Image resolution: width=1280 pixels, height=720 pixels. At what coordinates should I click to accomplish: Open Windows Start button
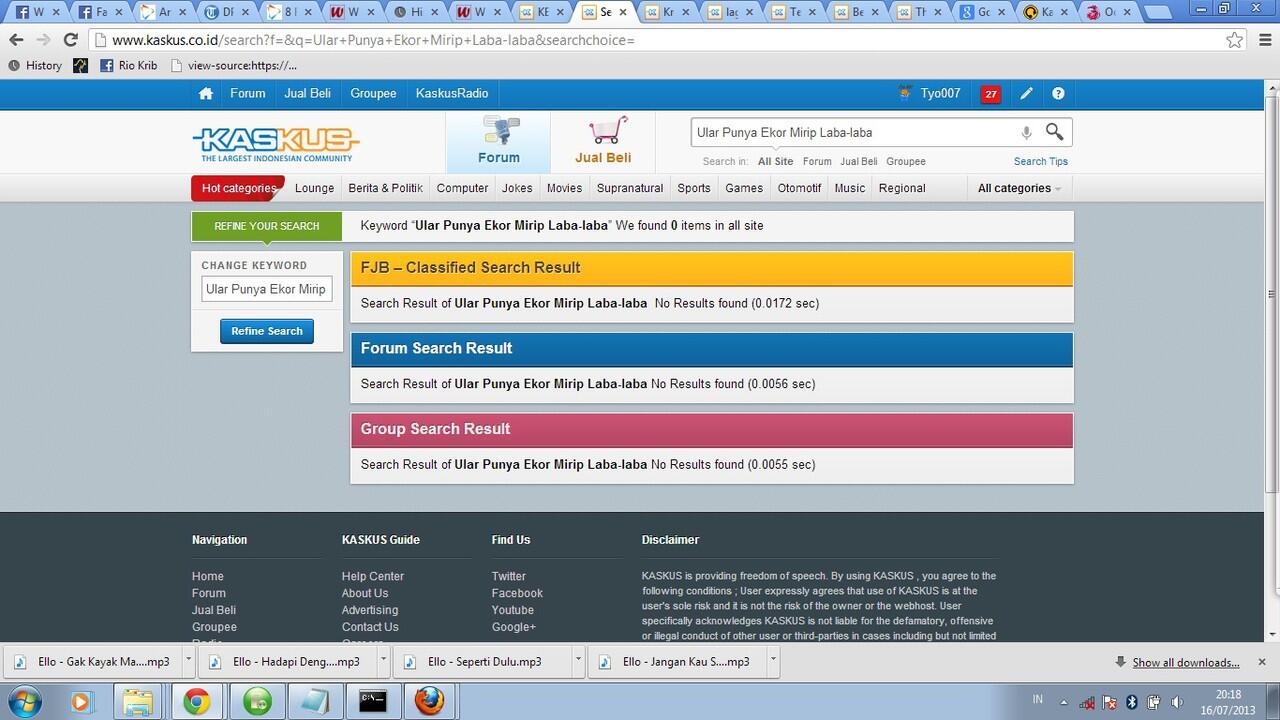click(24, 701)
